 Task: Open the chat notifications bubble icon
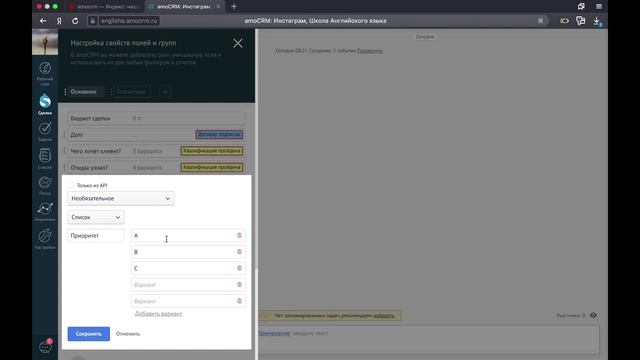(45, 347)
